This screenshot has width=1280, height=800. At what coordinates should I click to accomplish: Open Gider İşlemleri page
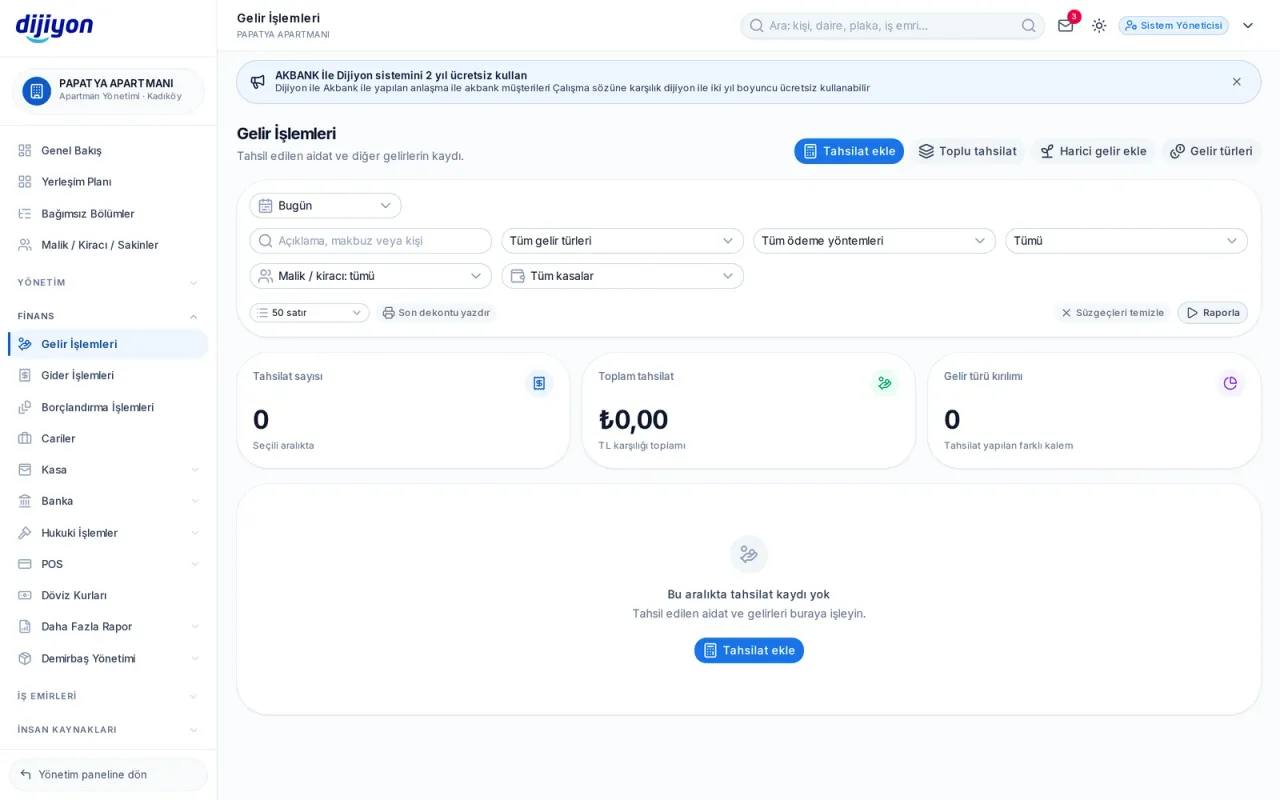108,376
